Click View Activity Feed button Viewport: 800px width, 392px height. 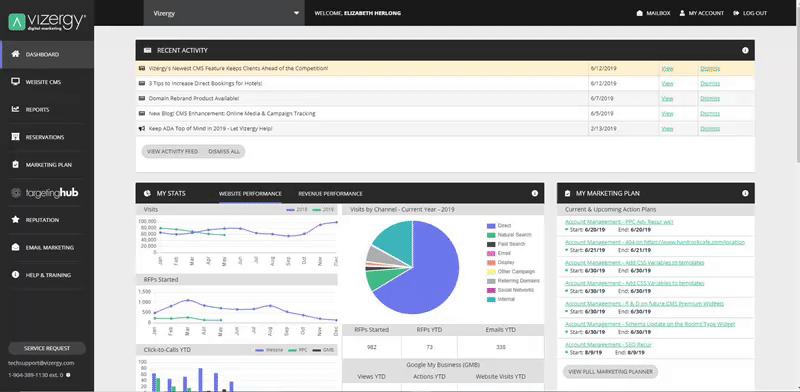tap(172, 152)
